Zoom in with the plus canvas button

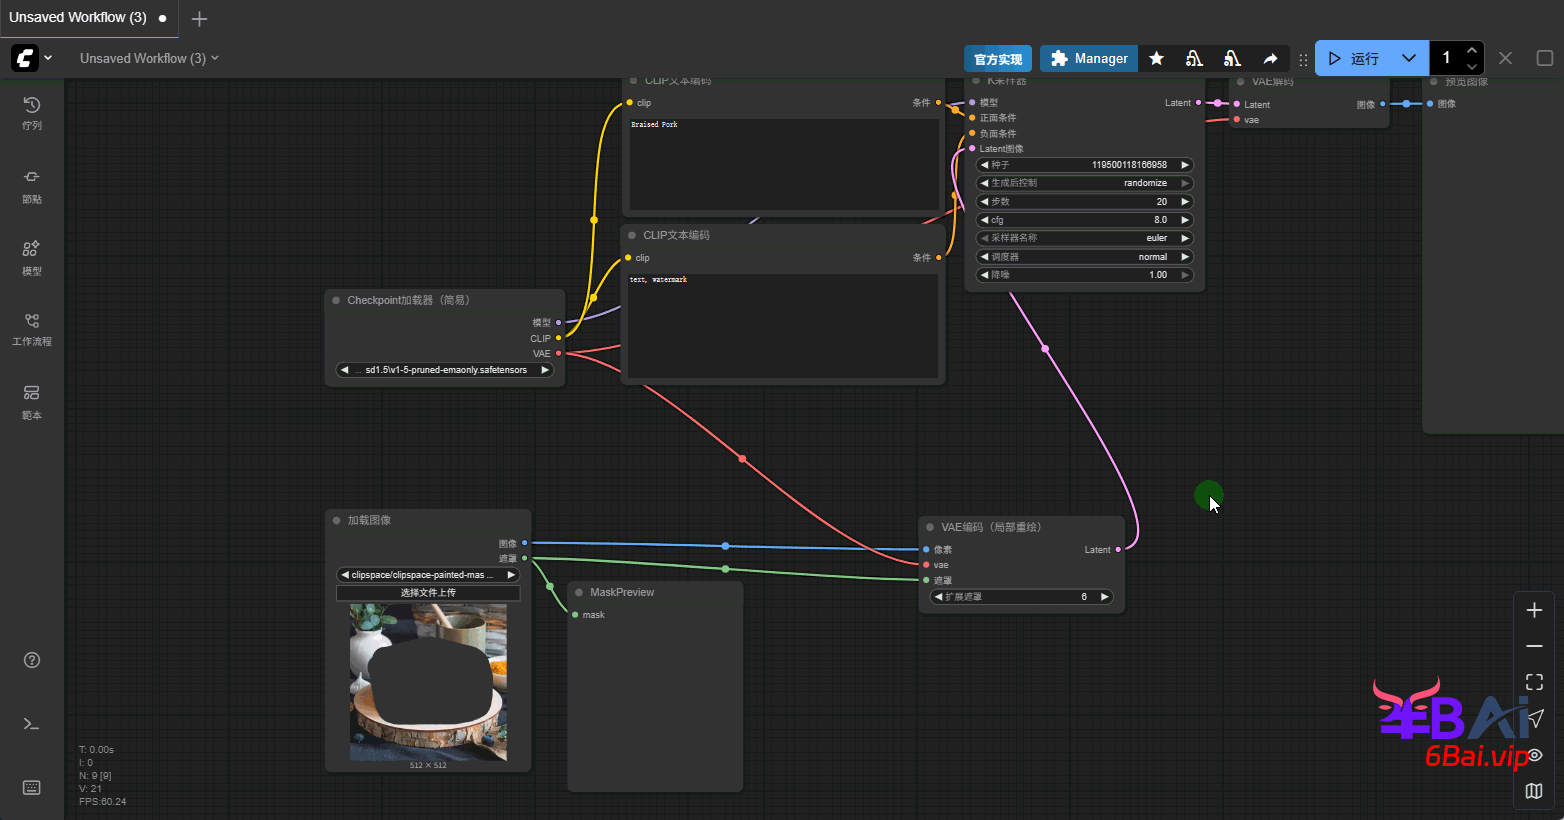tap(1534, 610)
